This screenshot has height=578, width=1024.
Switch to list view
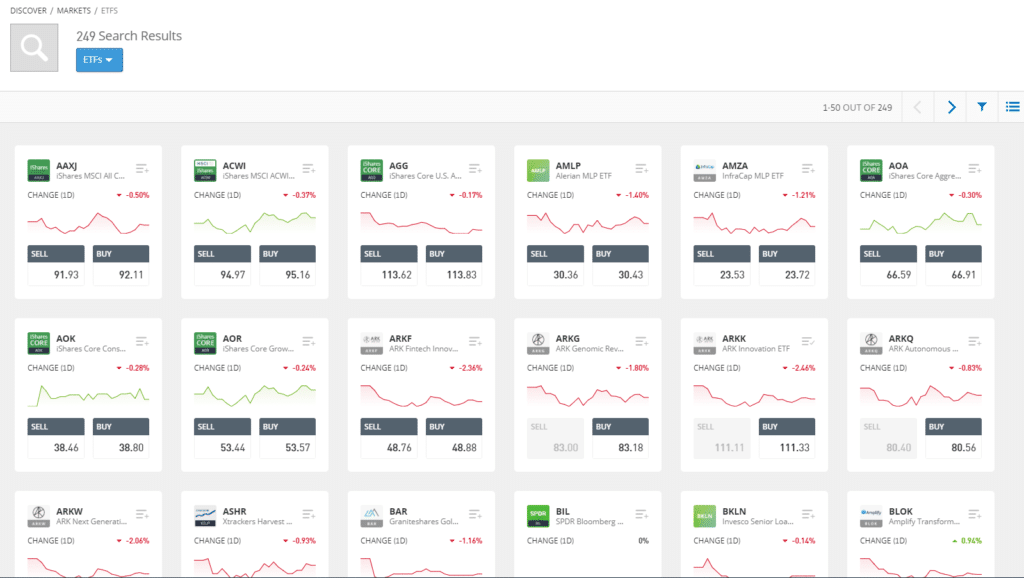pyautogui.click(x=1010, y=106)
